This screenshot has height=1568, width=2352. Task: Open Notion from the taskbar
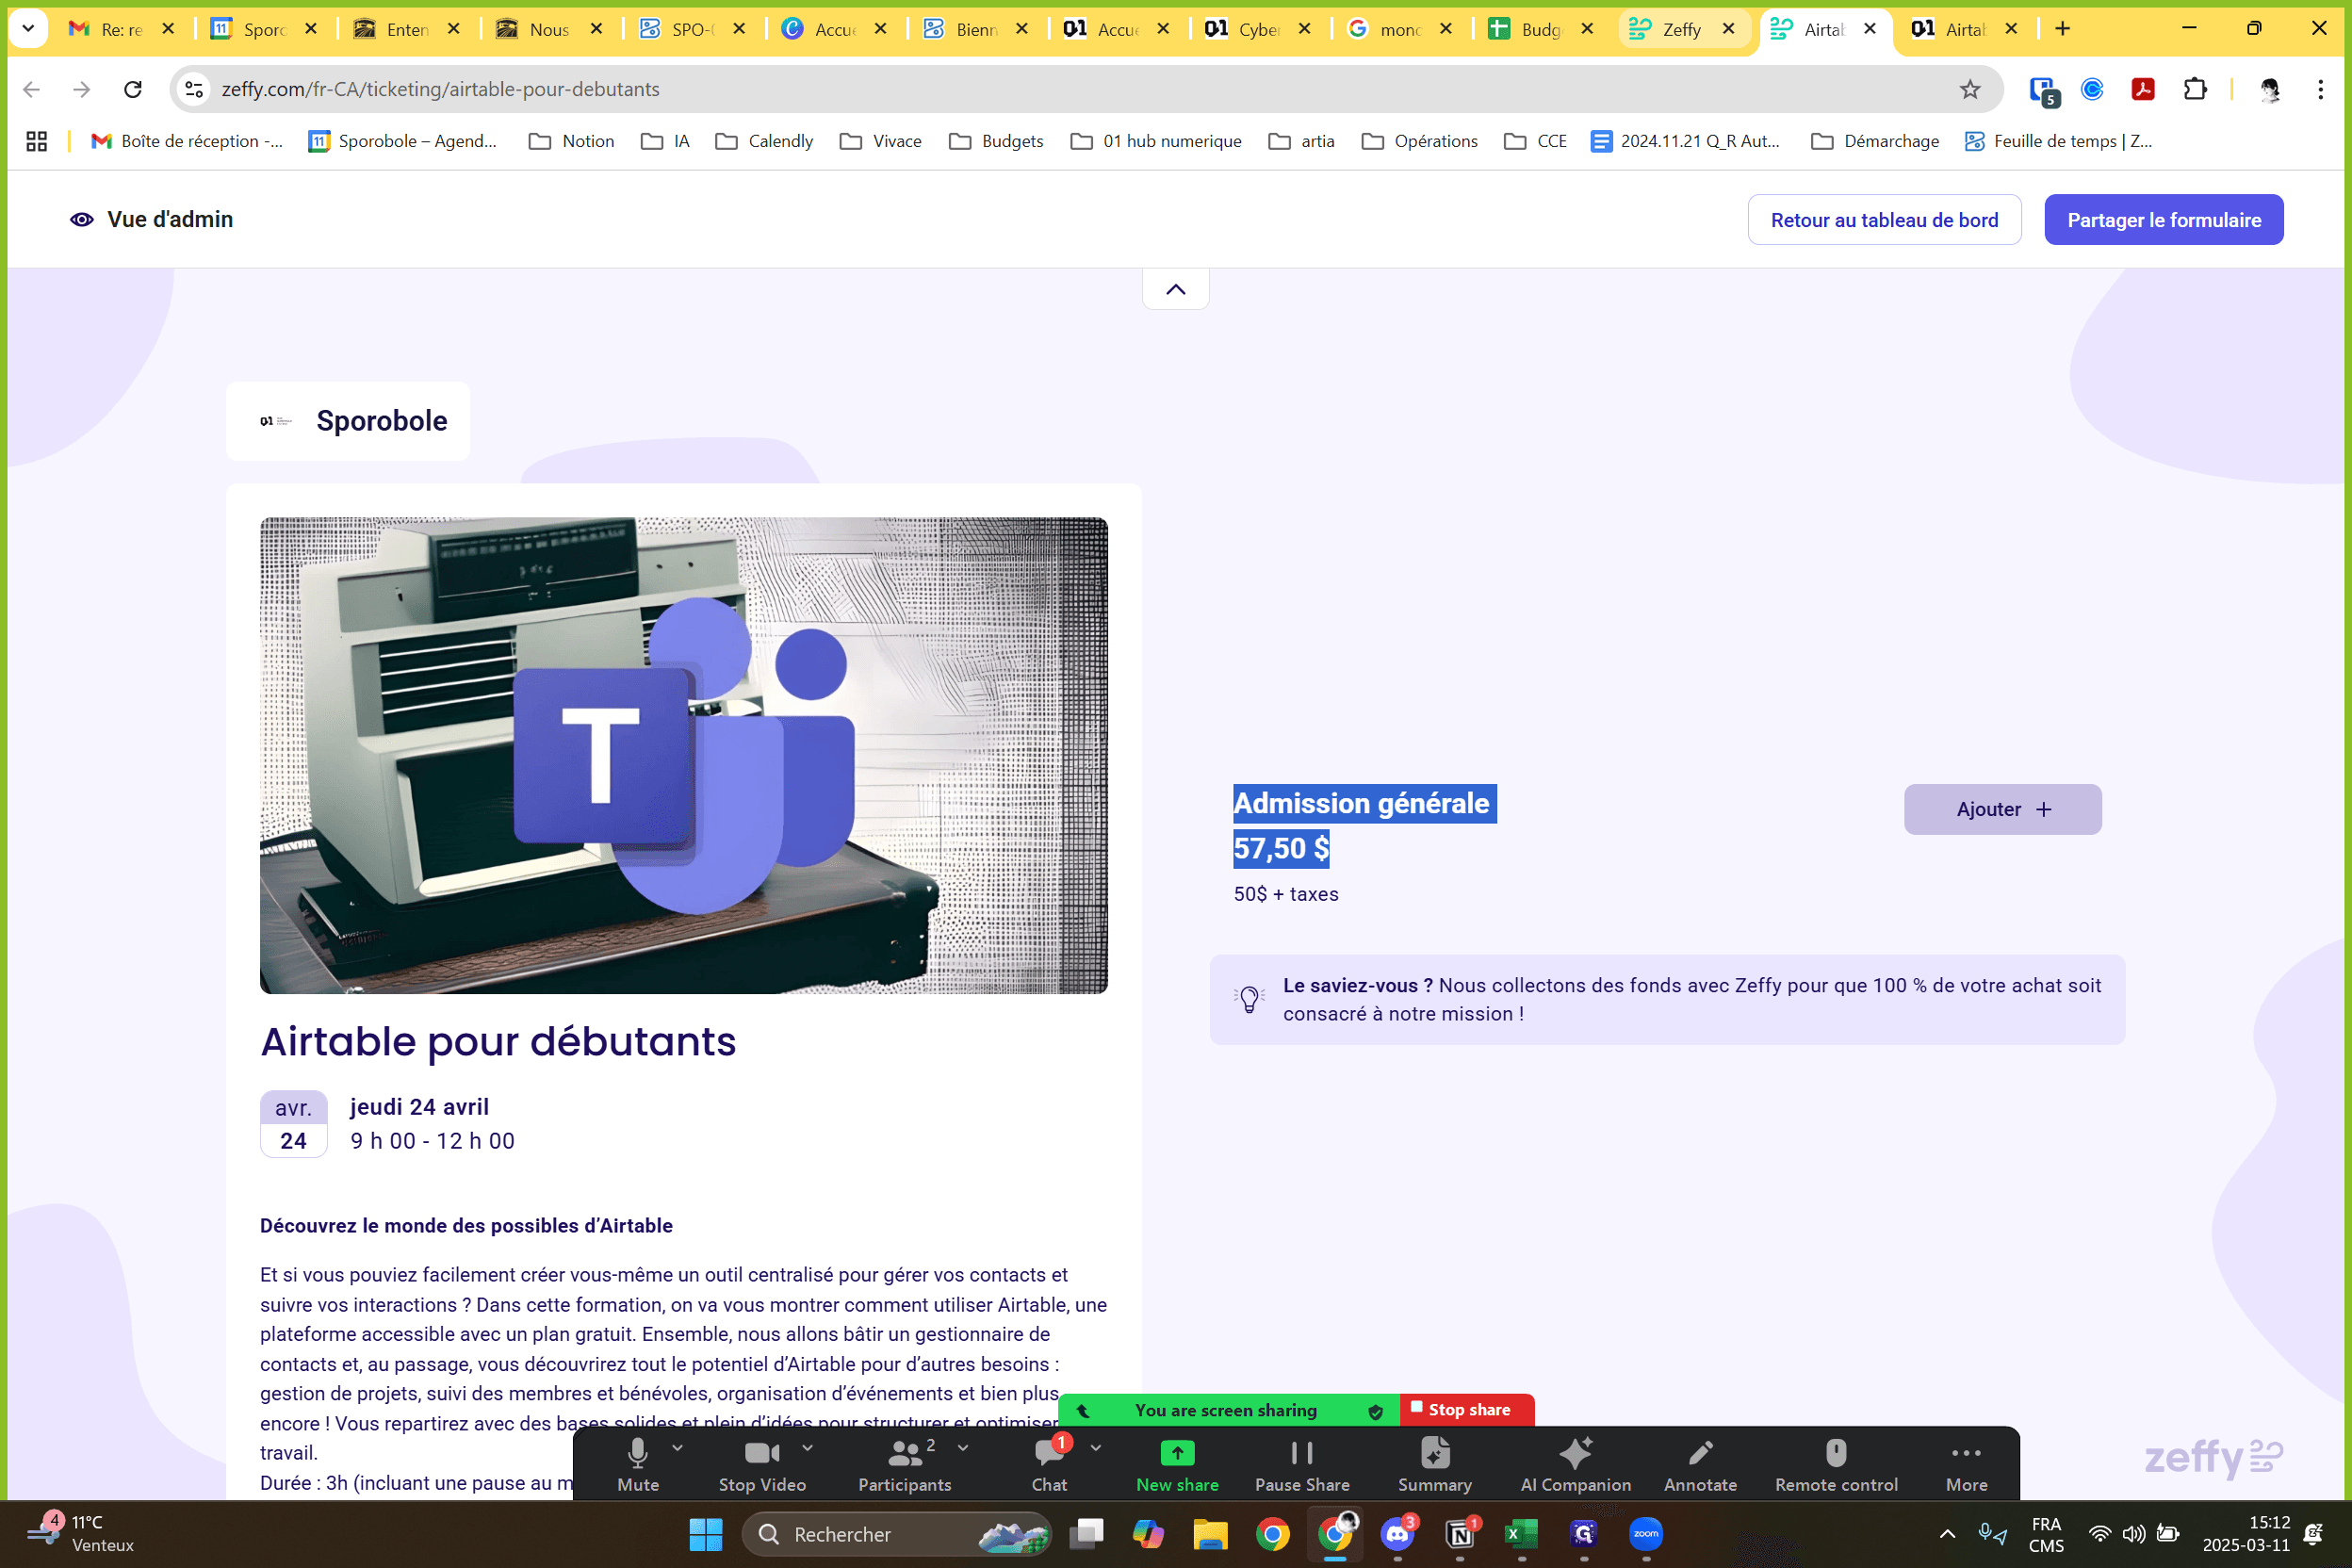[1460, 1533]
